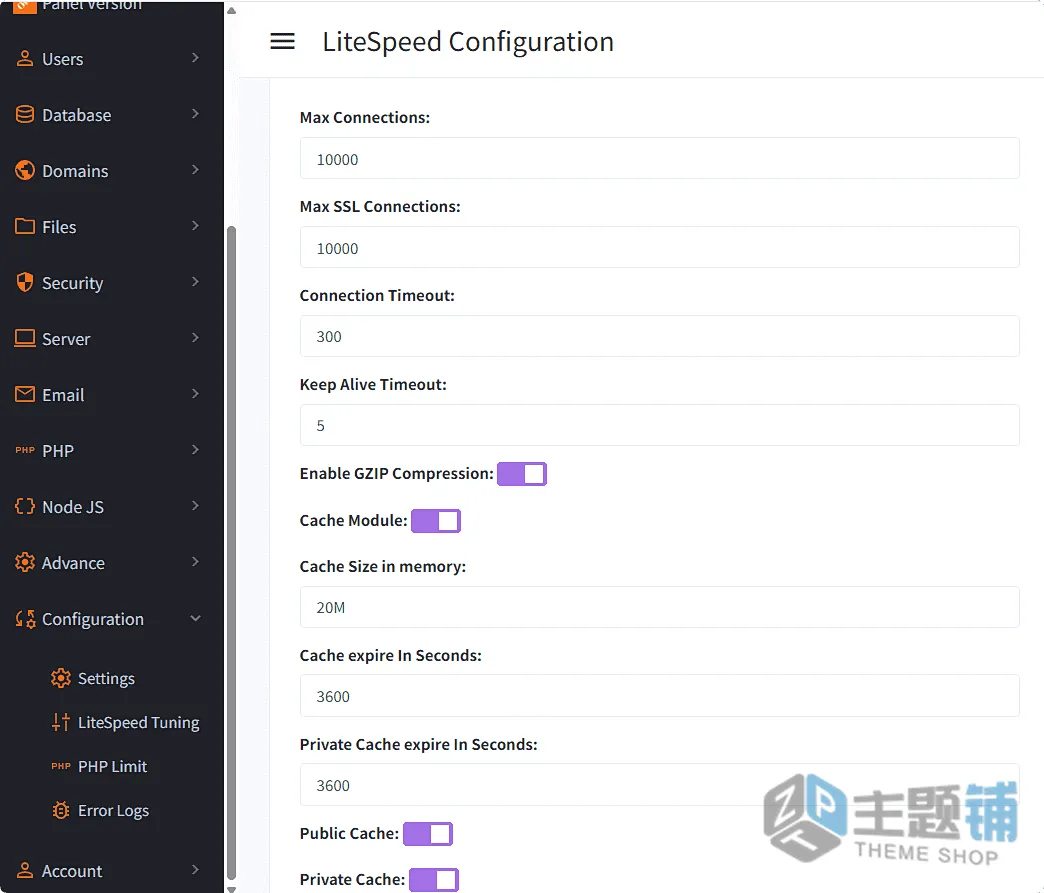The height and width of the screenshot is (893, 1044).
Task: Click the sidebar scrollbar down arrow
Action: click(231, 888)
